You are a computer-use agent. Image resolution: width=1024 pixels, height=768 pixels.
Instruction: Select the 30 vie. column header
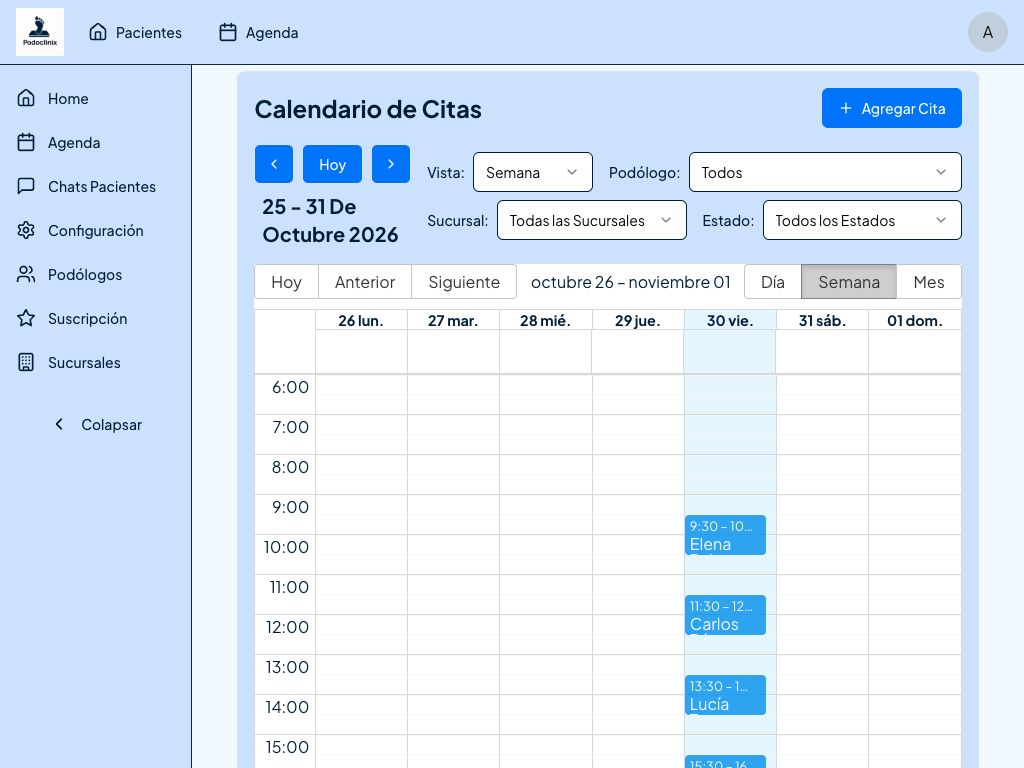(x=730, y=321)
